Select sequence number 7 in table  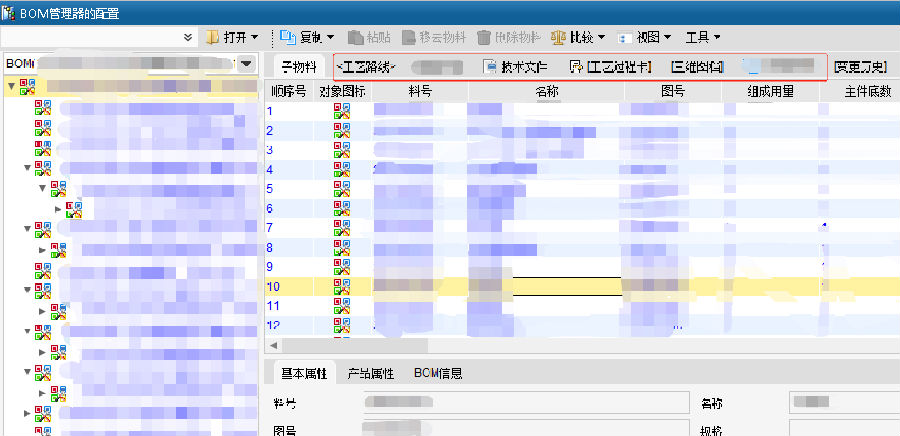[x=270, y=228]
